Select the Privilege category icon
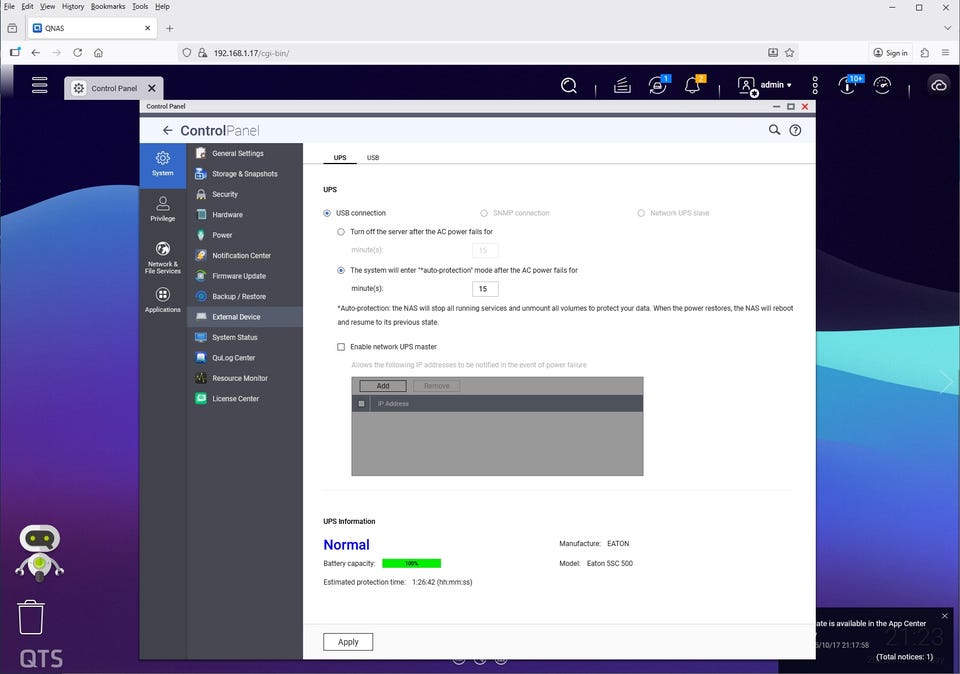The width and height of the screenshot is (960, 674). pyautogui.click(x=162, y=208)
